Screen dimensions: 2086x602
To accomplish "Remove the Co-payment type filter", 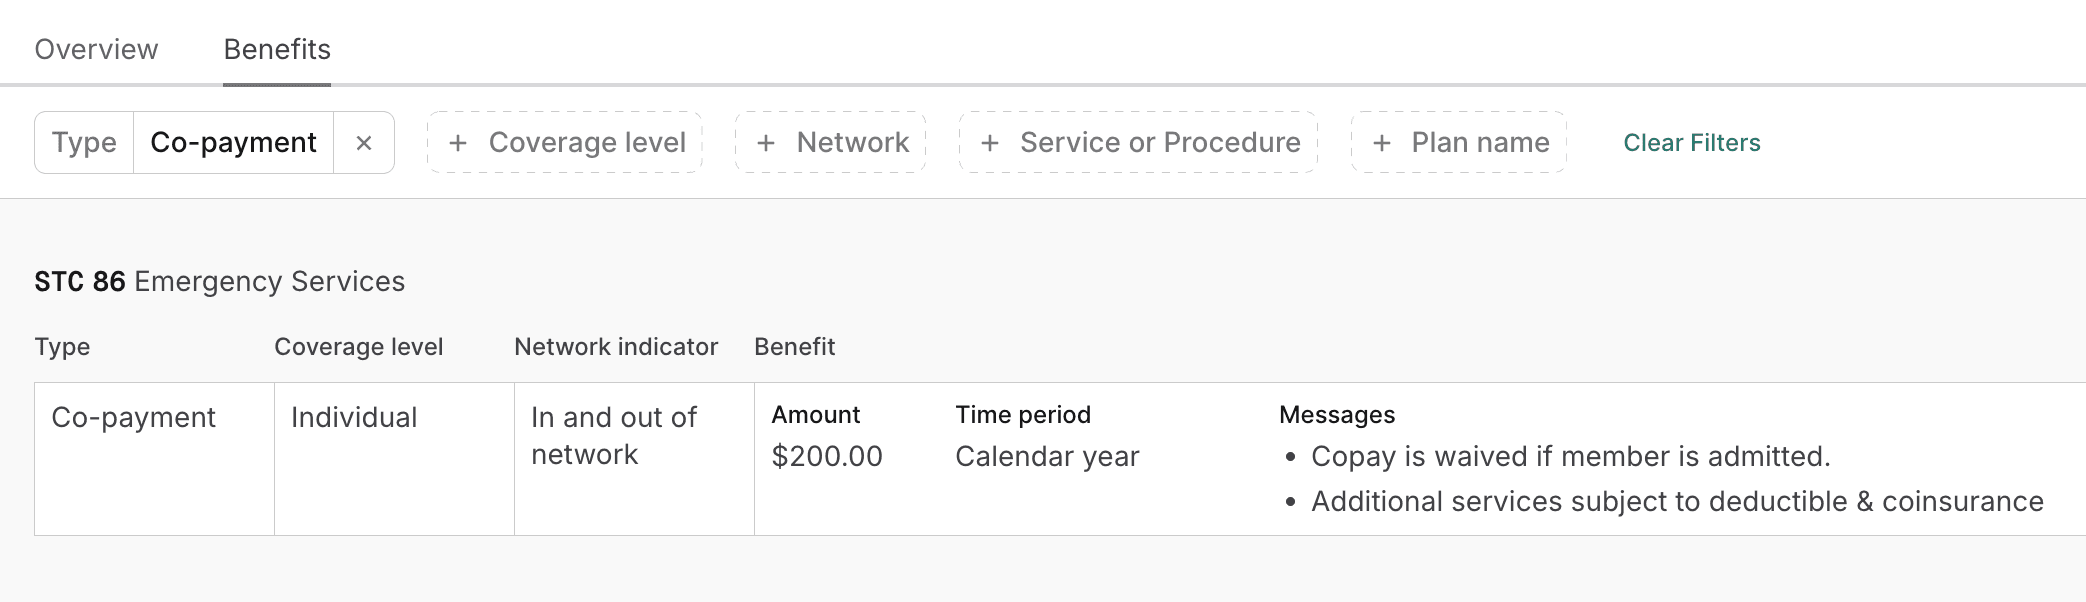I will click(364, 143).
